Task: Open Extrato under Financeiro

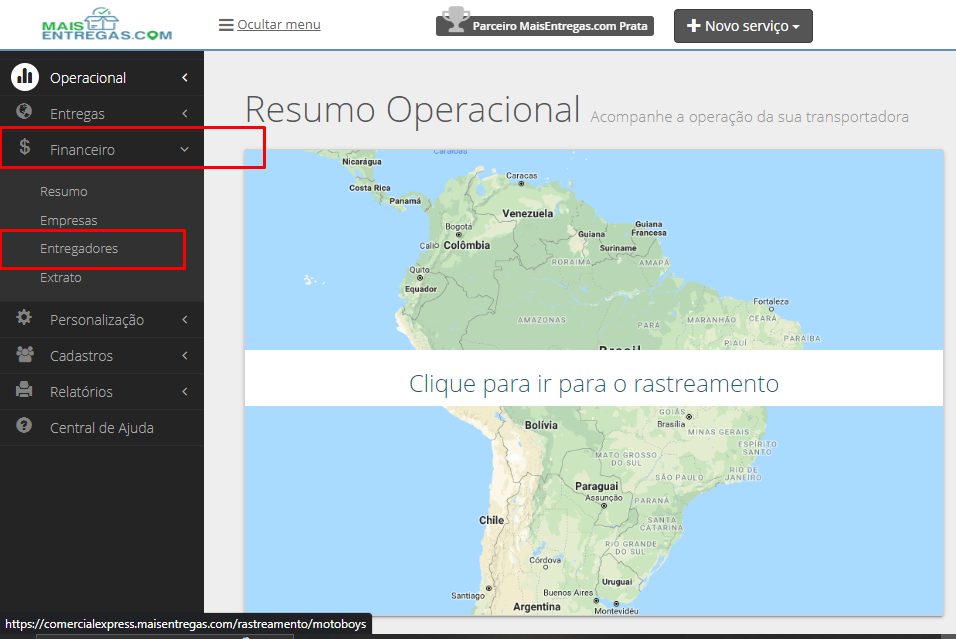Action: coord(61,277)
